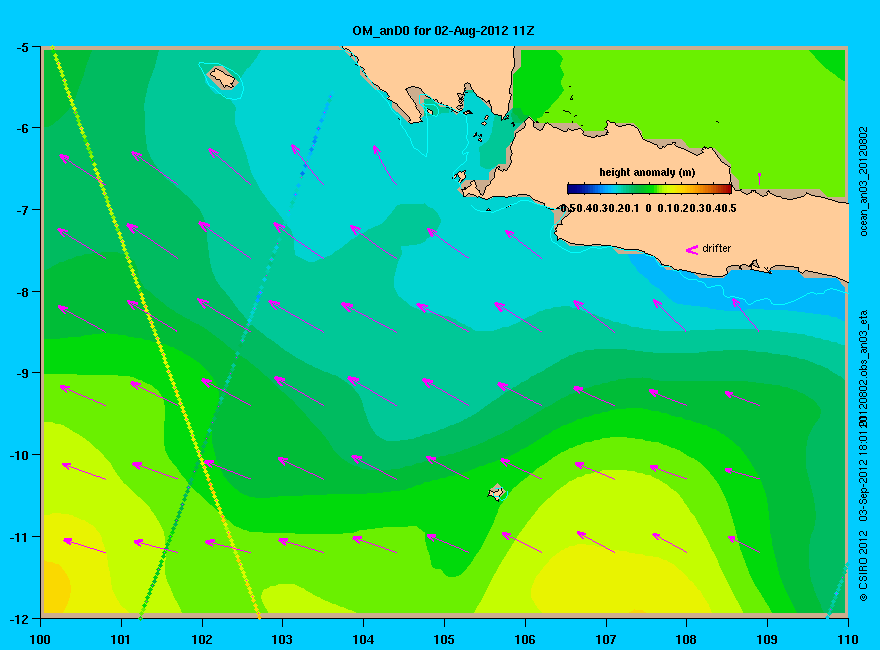Click the x-axis label 103

(282, 639)
